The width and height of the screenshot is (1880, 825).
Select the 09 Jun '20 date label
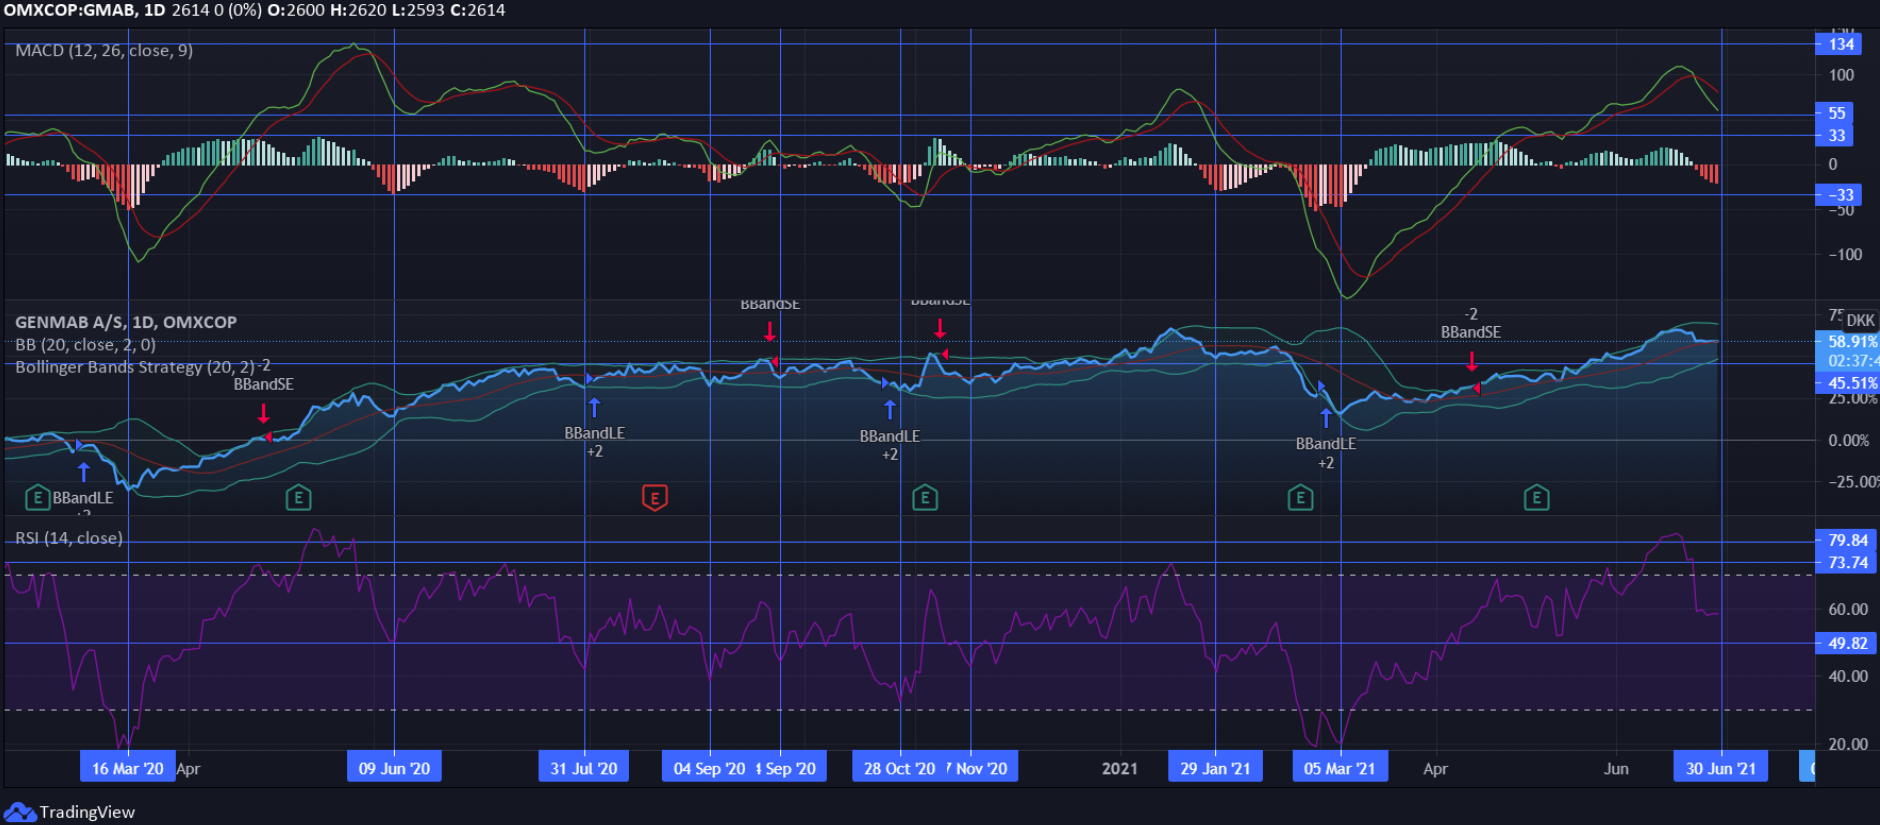(394, 768)
